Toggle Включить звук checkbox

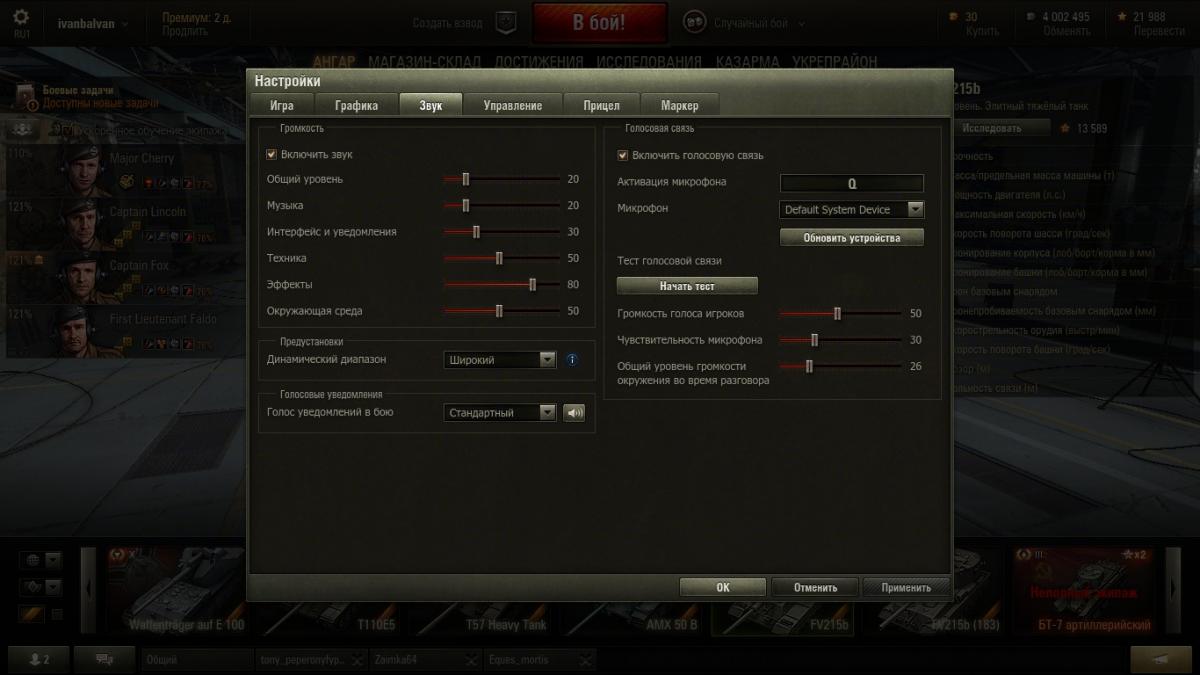[271, 155]
